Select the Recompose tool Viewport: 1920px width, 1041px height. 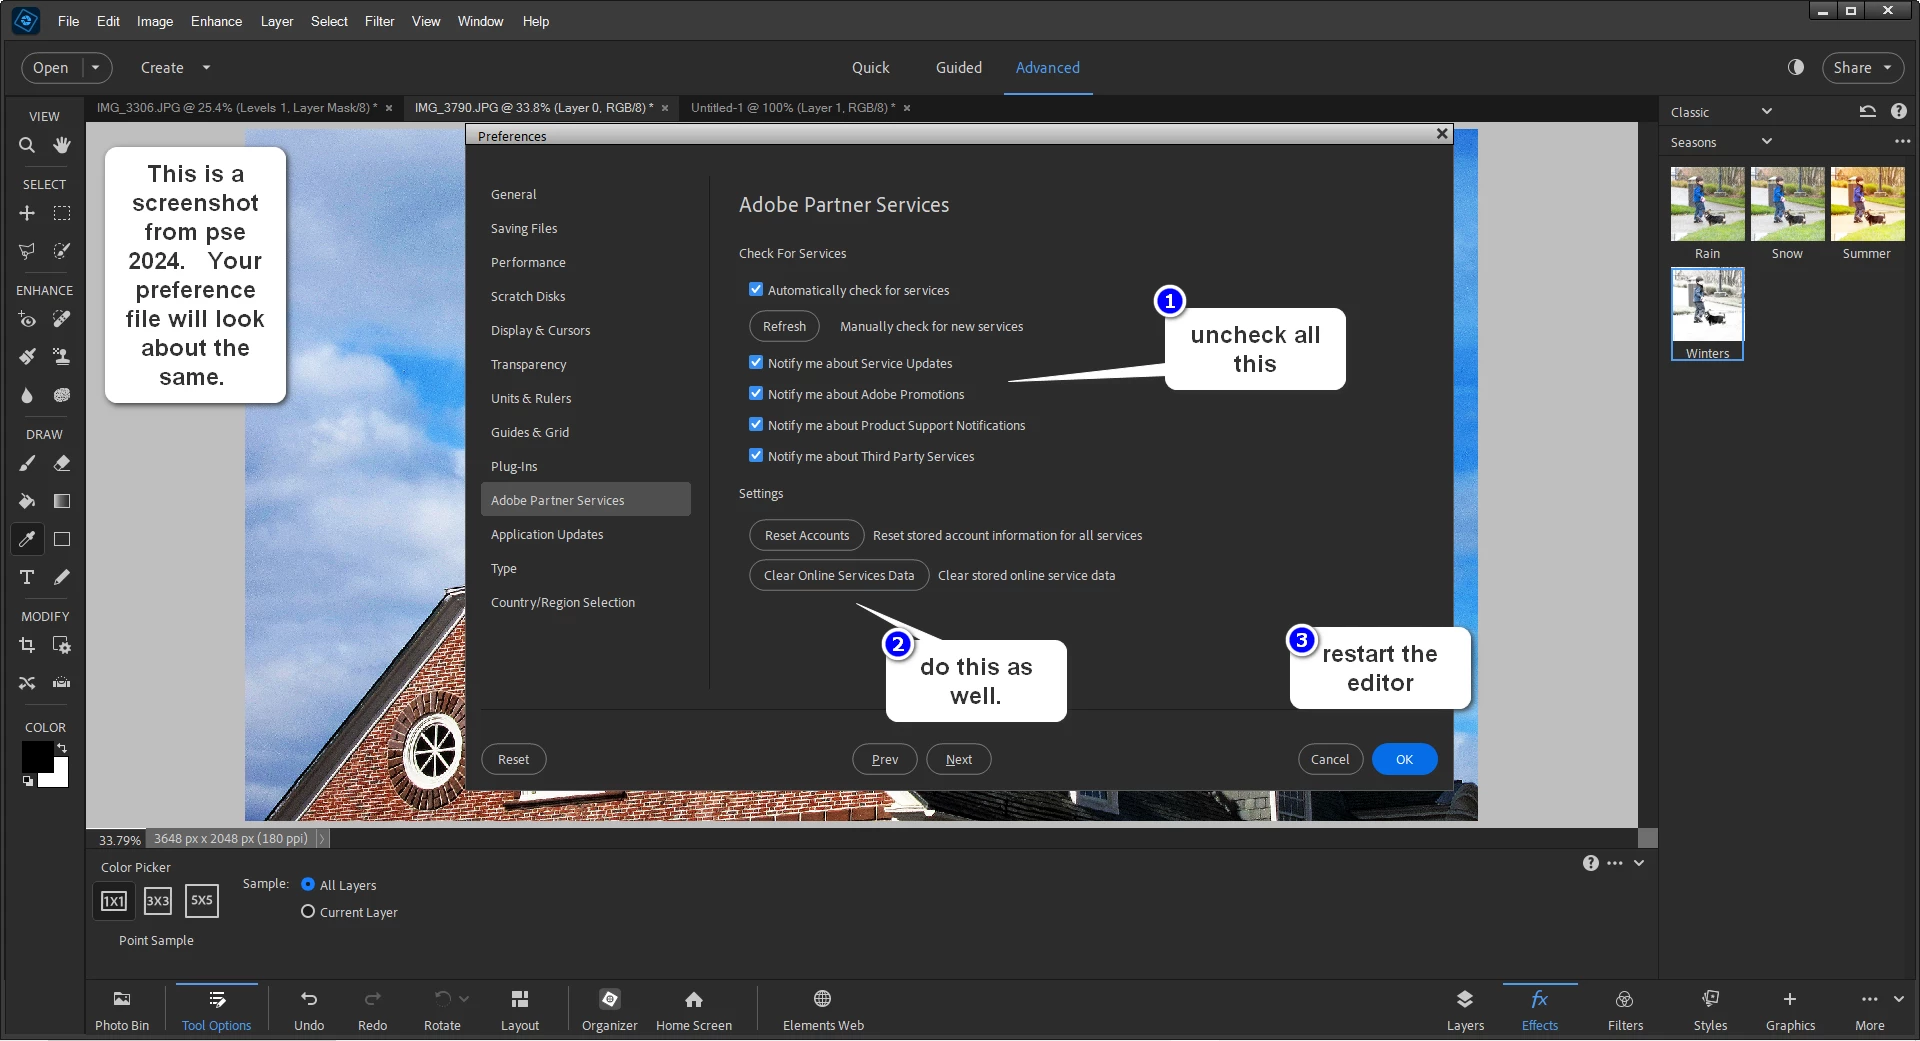[x=62, y=646]
